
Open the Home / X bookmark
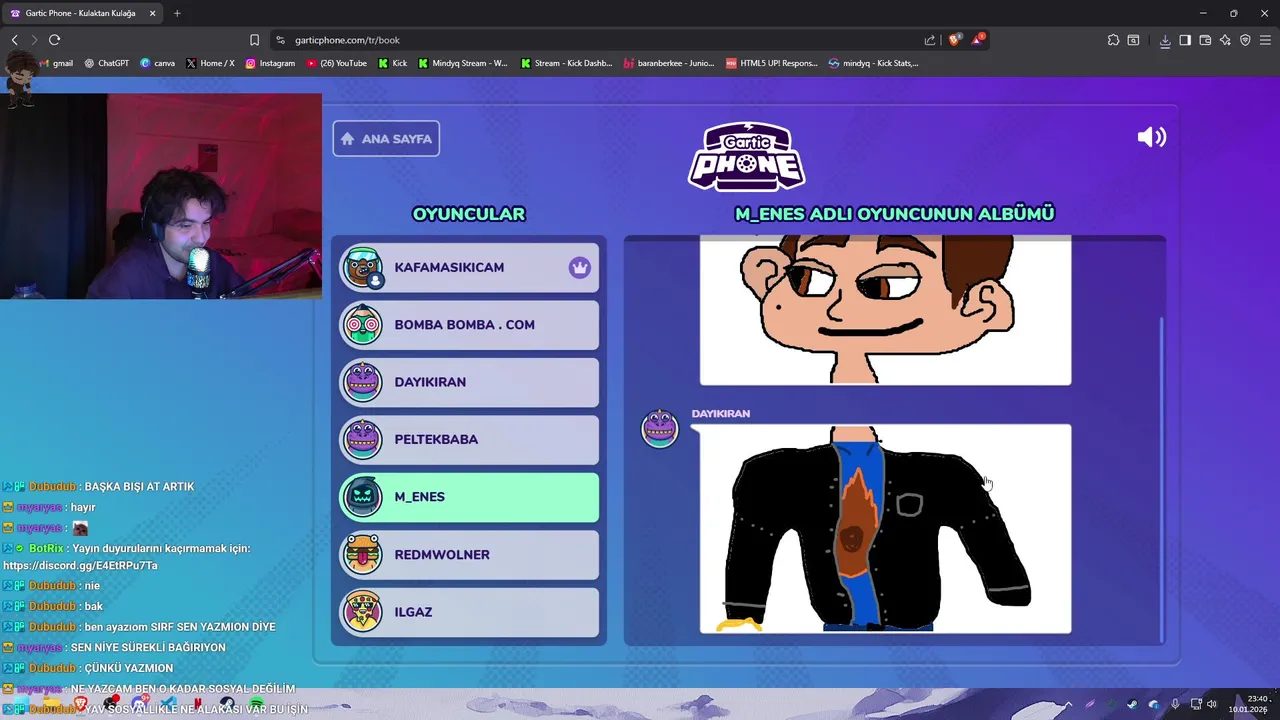pos(210,63)
